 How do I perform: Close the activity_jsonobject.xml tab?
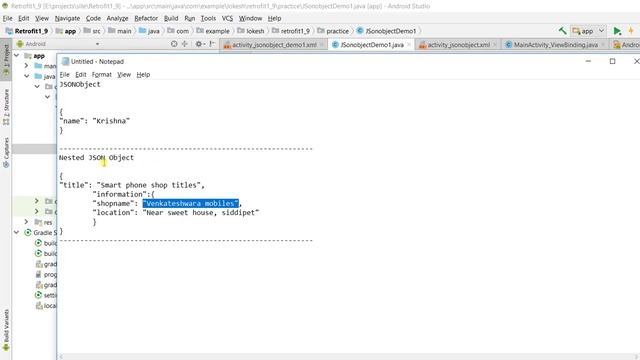click(x=495, y=45)
